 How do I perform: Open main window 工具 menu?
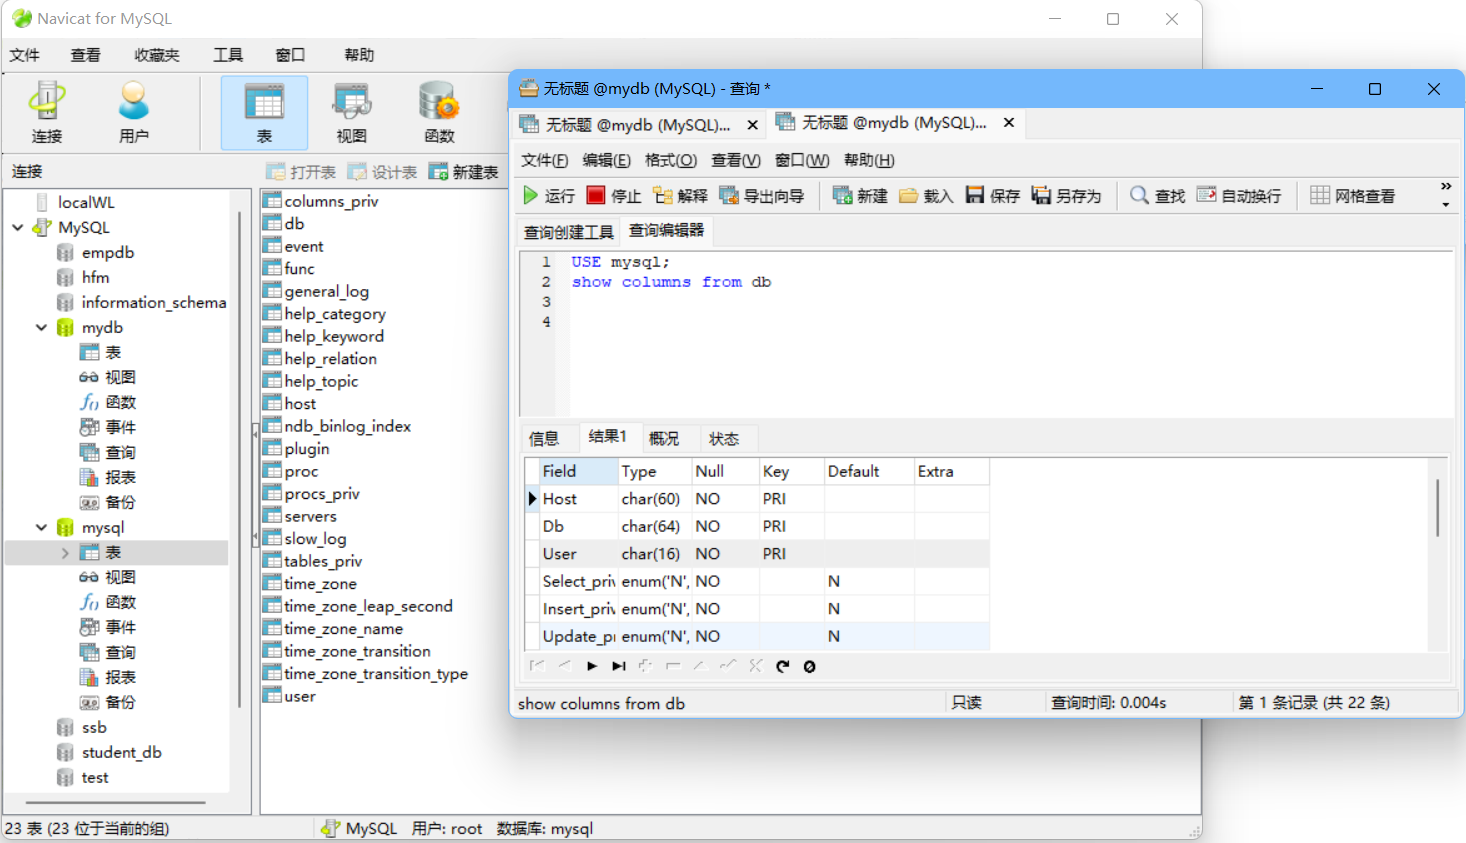228,55
